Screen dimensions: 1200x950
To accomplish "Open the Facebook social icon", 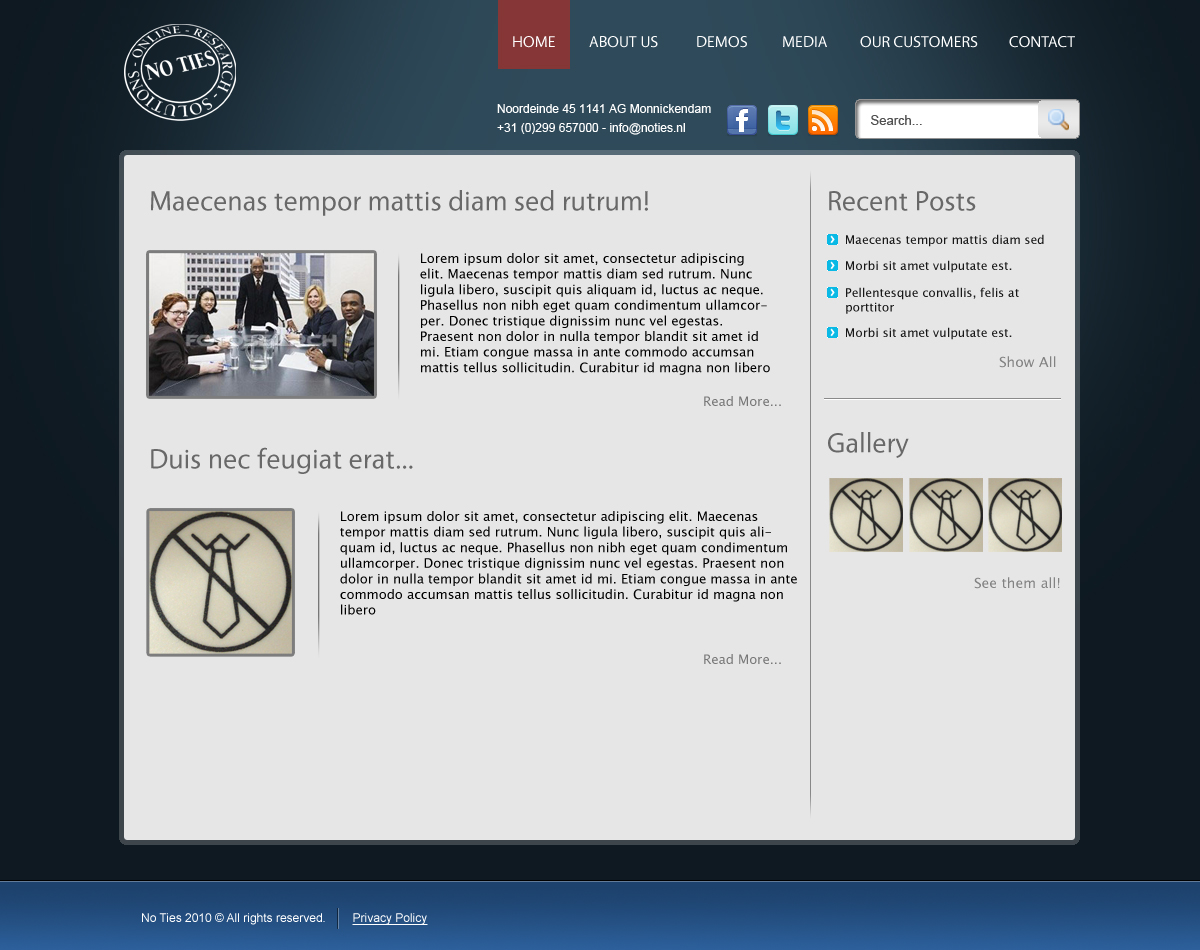I will [x=742, y=120].
